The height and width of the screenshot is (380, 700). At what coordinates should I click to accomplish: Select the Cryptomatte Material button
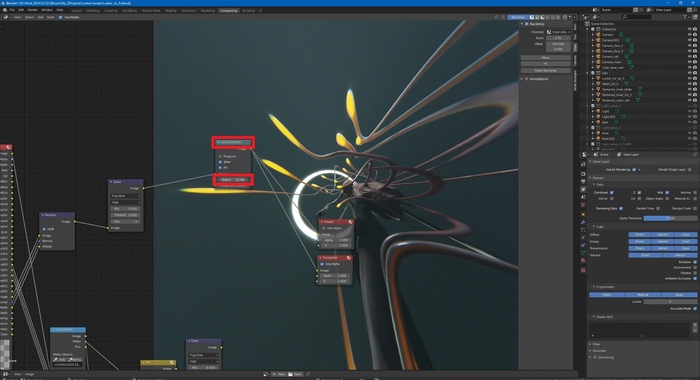pyautogui.click(x=643, y=295)
